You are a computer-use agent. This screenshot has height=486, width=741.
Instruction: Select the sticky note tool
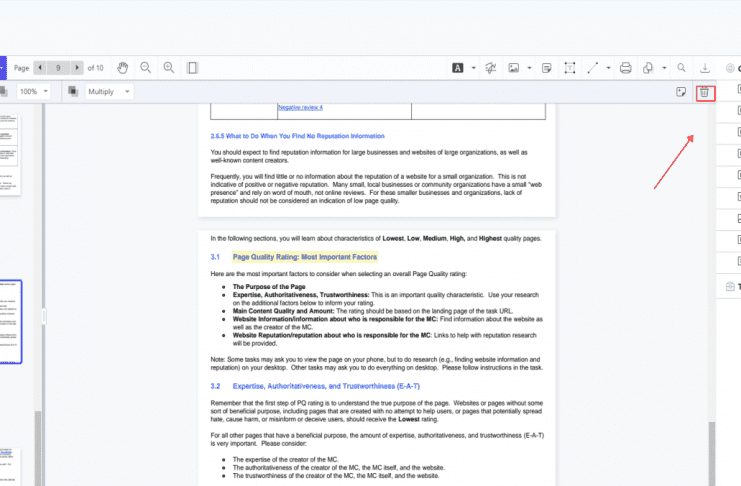tap(547, 68)
